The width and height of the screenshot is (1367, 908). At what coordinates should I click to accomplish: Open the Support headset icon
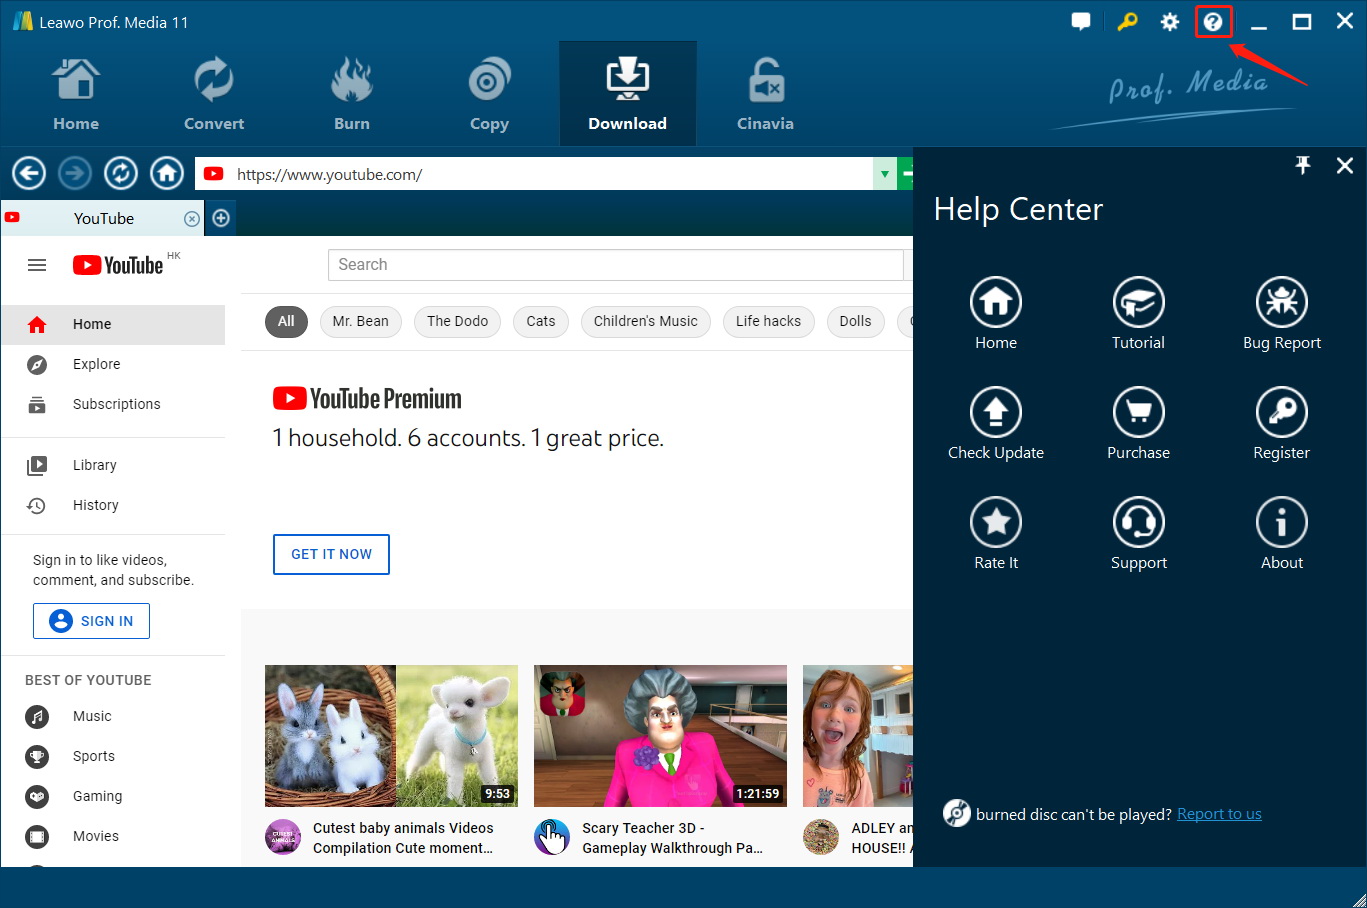(1138, 522)
